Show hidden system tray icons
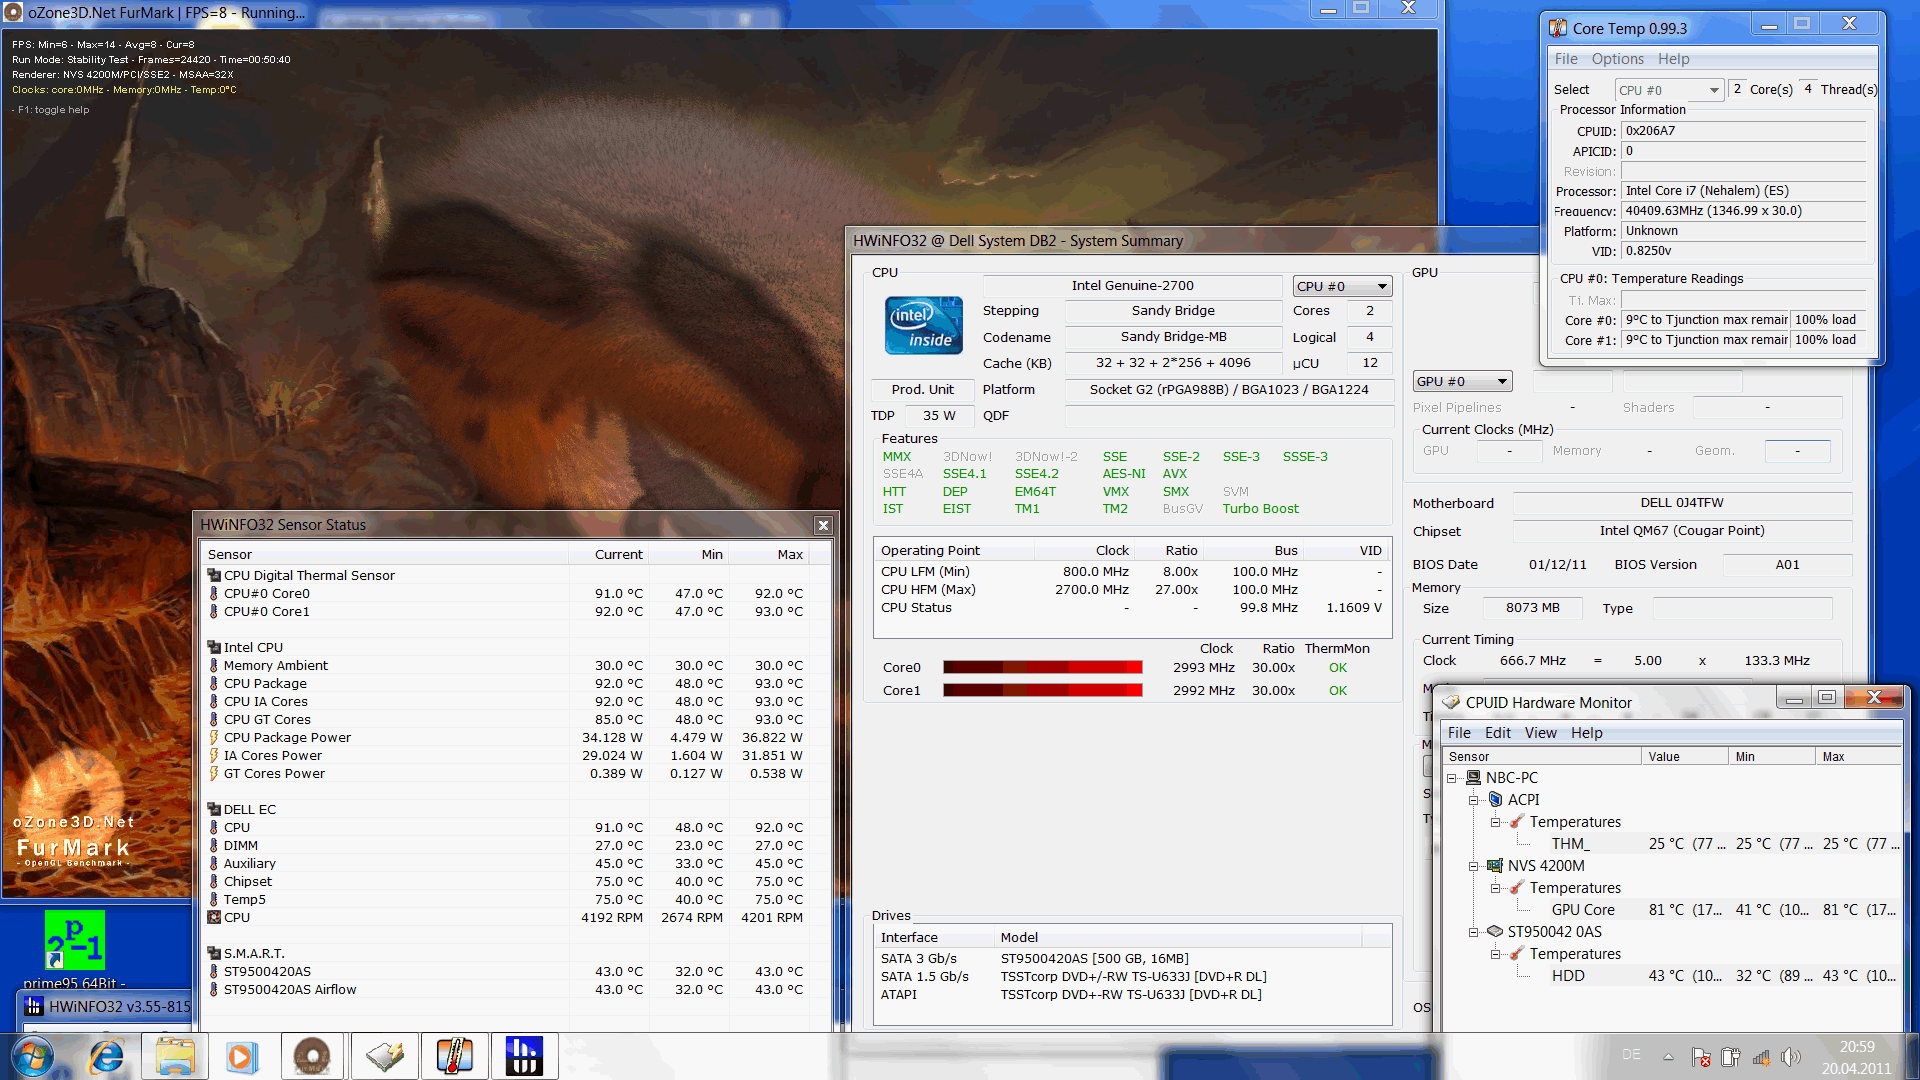 1668,1057
